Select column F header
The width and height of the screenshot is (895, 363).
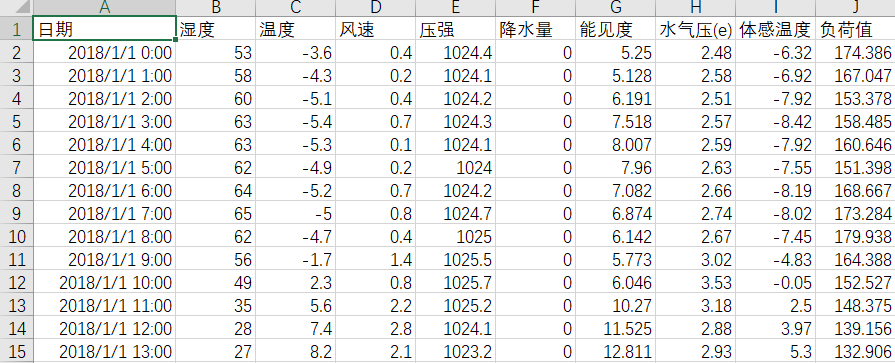[535, 8]
